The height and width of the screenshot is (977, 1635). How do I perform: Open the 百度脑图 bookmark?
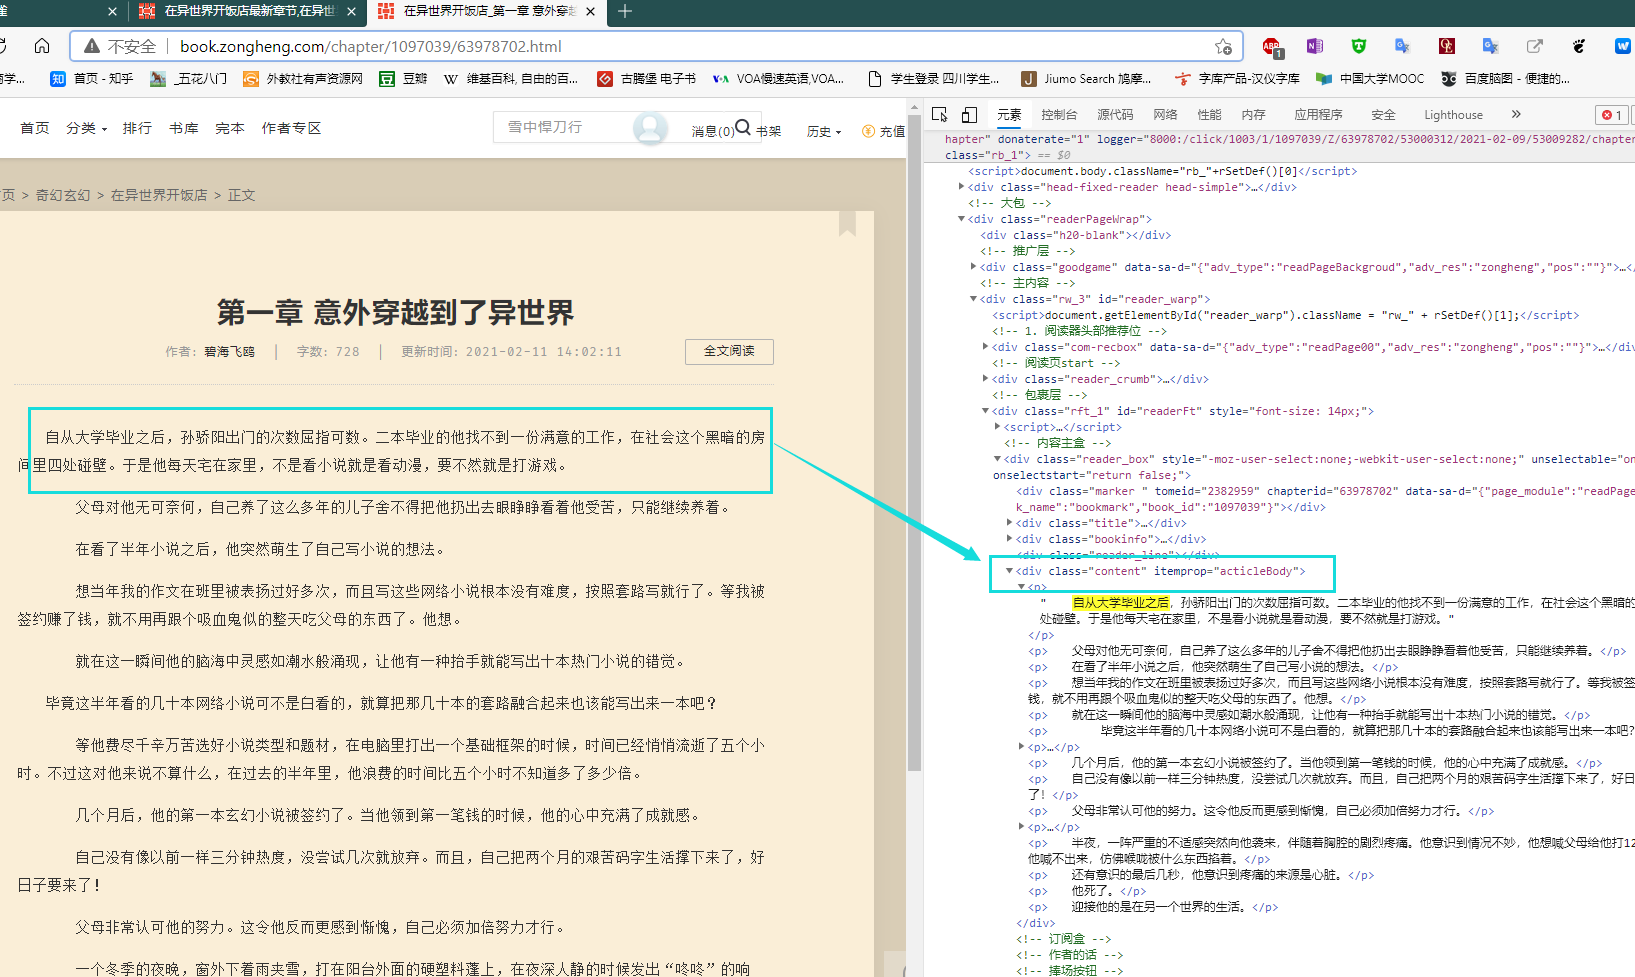click(x=1505, y=78)
